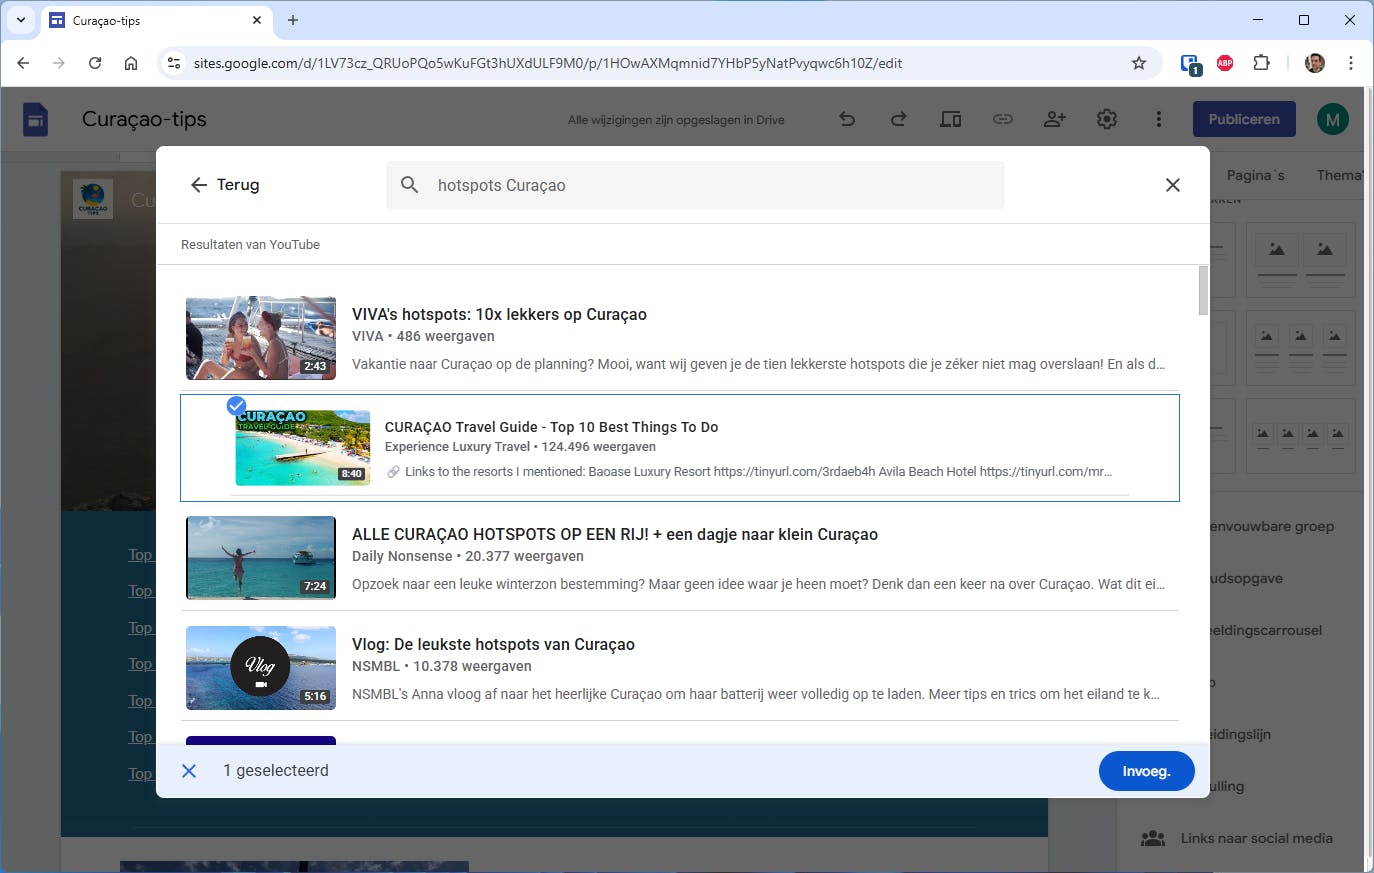Bookmark this page with star icon
Viewport: 1374px width, 873px height.
point(1138,63)
